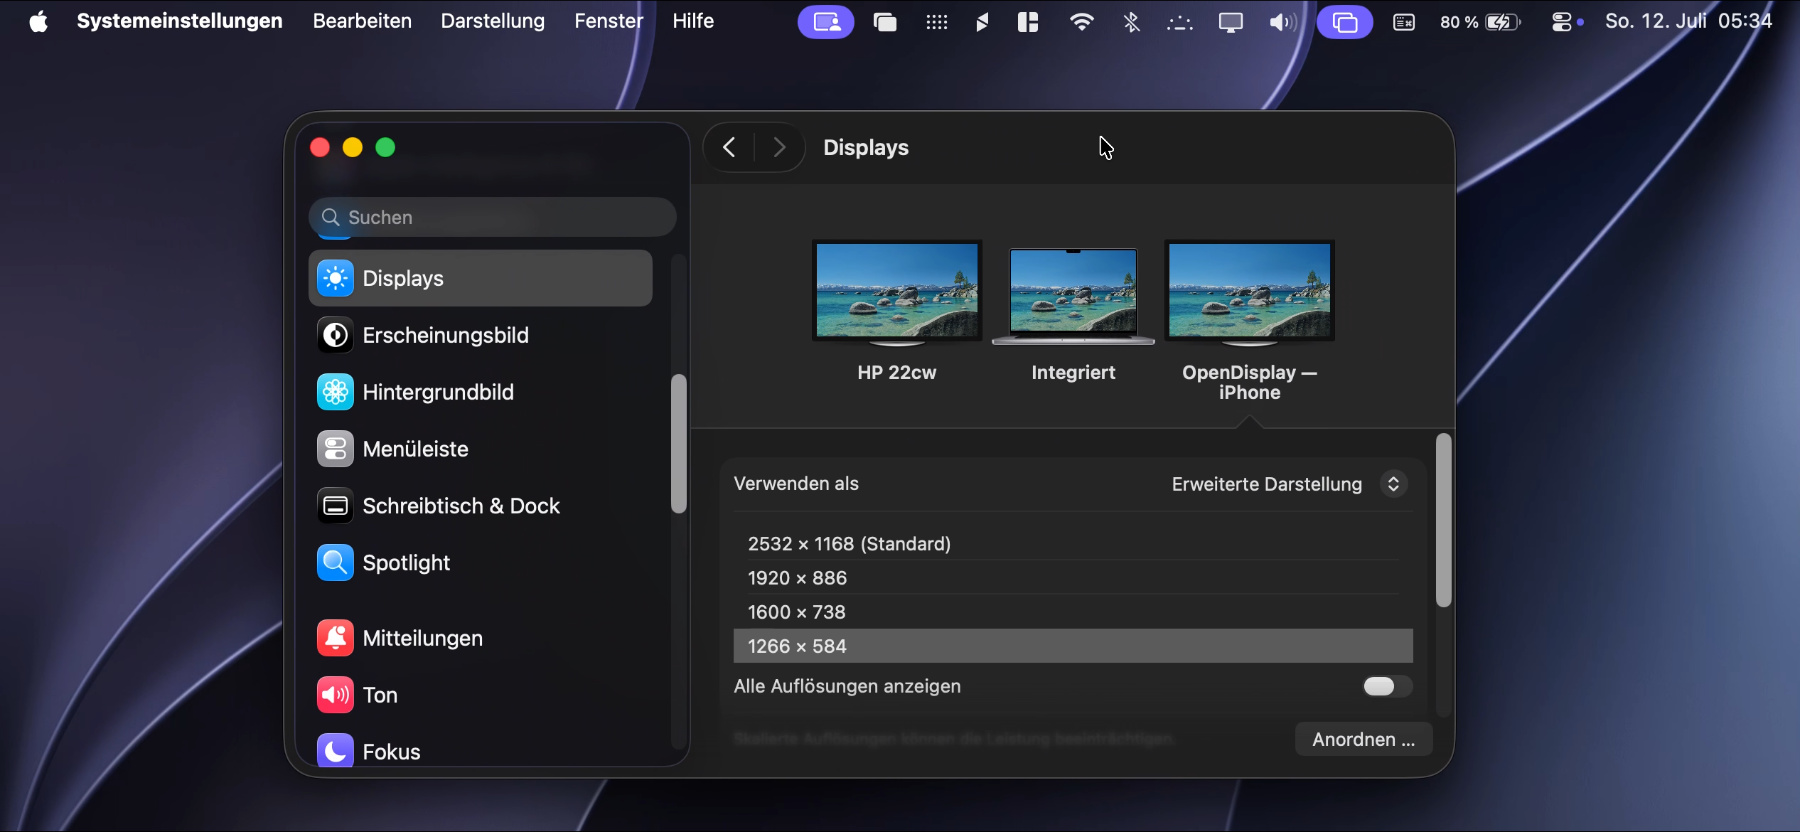Open the Menüleiste settings icon
The height and width of the screenshot is (832, 1800).
point(335,449)
